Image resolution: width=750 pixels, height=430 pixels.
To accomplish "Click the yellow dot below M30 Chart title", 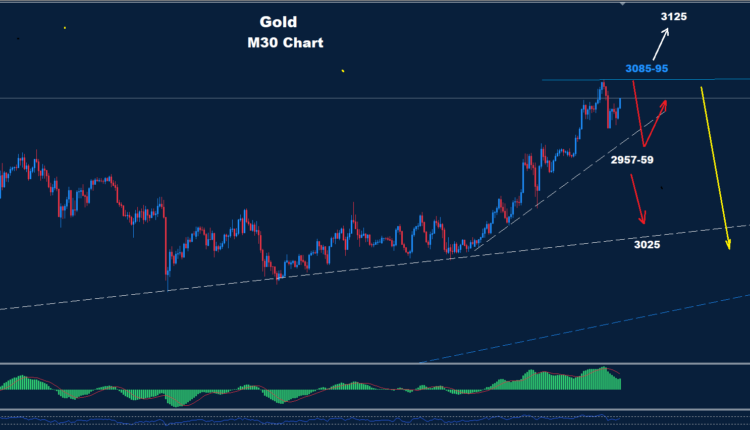I will 343,71.
